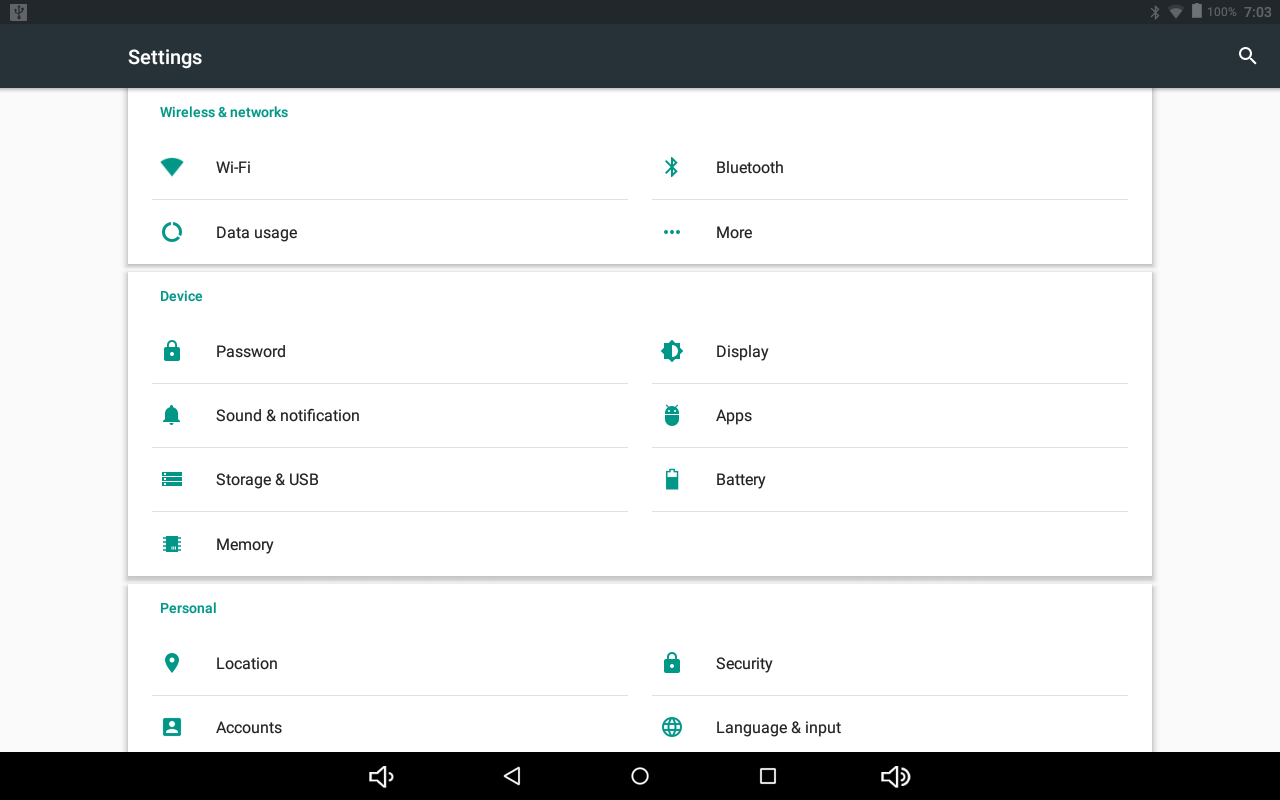Tap the status bar battery indicator
This screenshot has width=1280, height=800.
tap(1196, 12)
